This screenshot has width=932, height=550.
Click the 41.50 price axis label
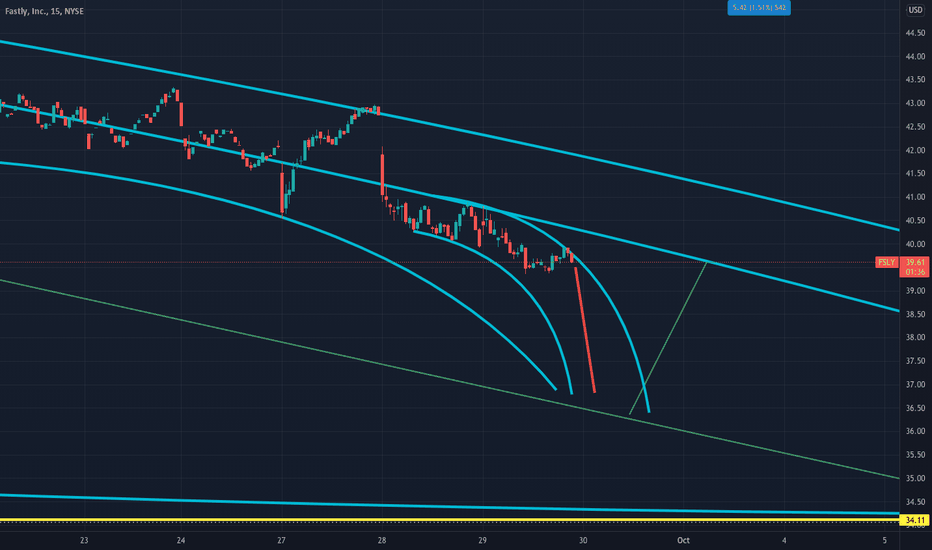(x=915, y=174)
